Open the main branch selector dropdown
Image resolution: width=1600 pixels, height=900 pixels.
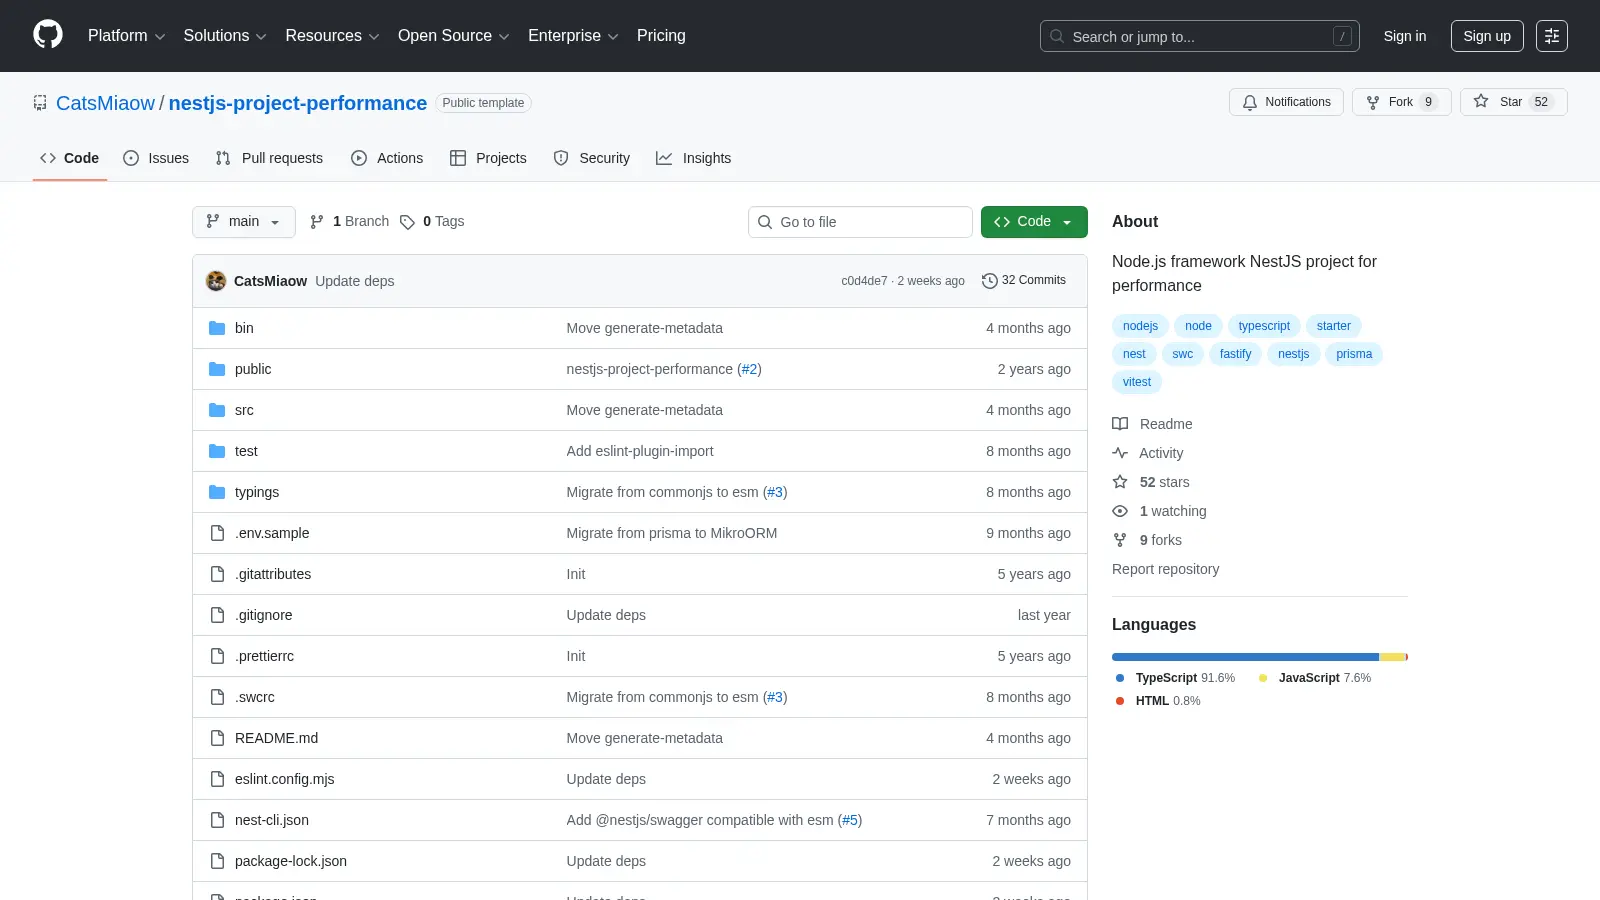pos(244,222)
